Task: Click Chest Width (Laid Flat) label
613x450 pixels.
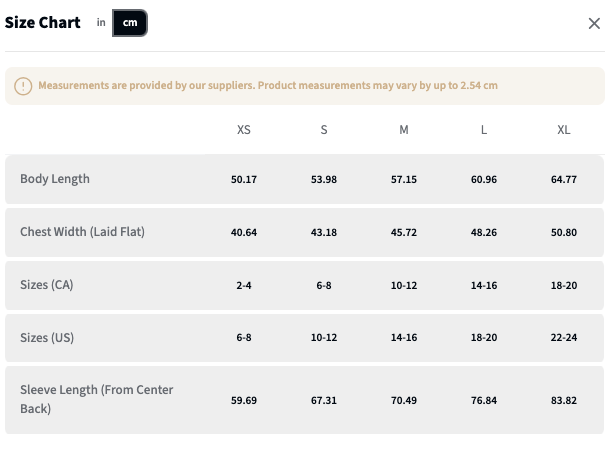Action: coord(83,232)
